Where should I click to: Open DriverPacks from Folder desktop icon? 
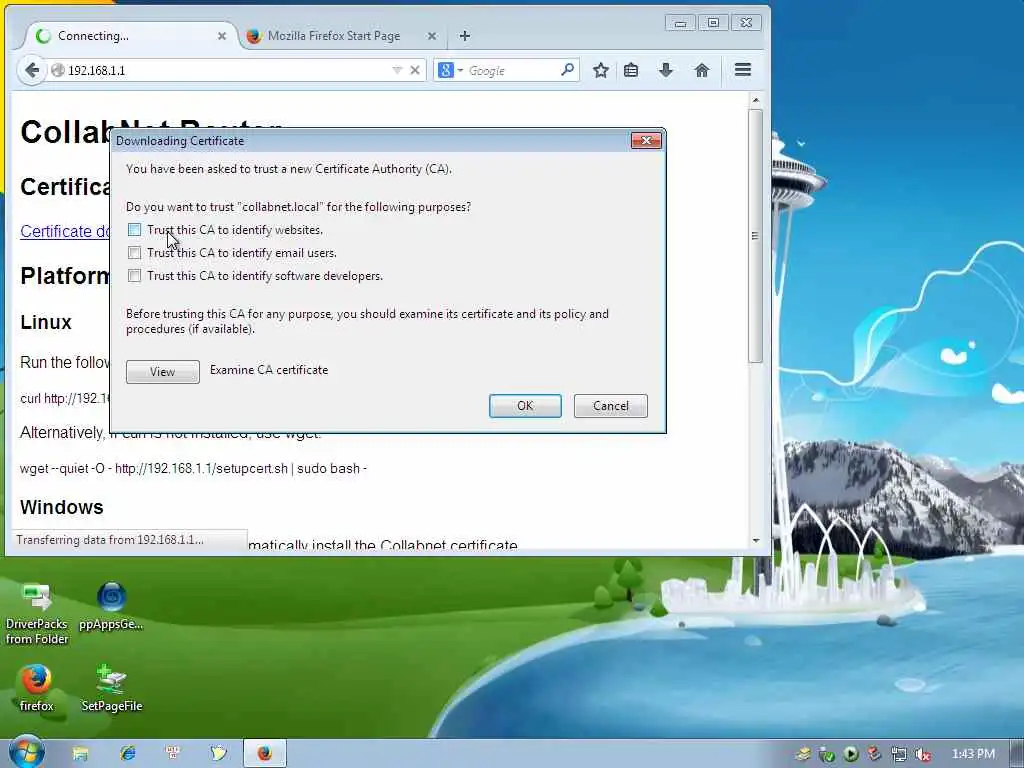(37, 615)
